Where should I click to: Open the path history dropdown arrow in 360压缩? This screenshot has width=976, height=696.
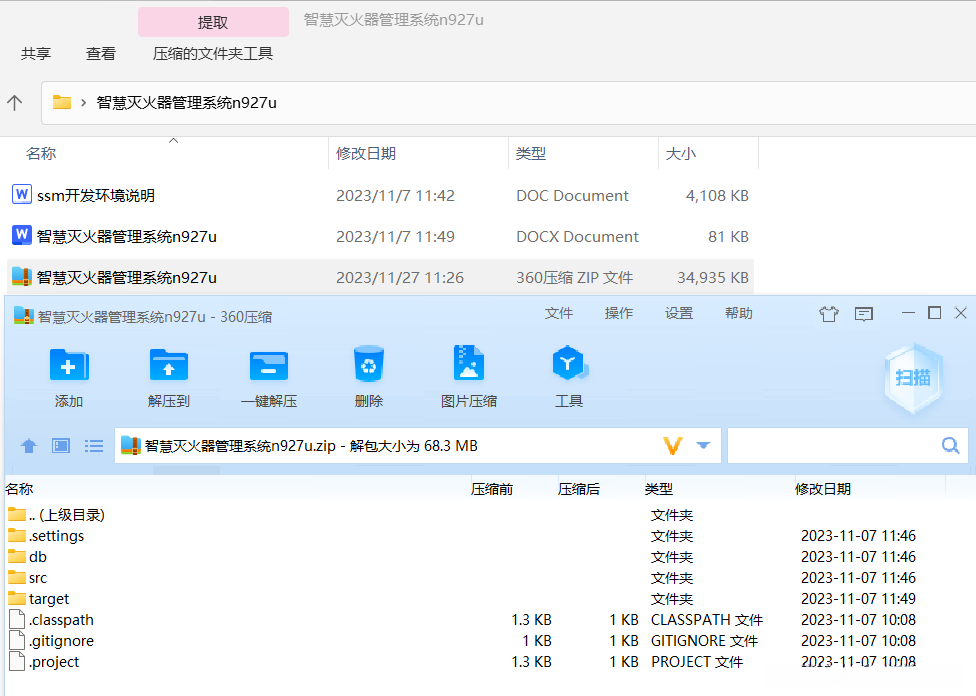pyautogui.click(x=703, y=446)
